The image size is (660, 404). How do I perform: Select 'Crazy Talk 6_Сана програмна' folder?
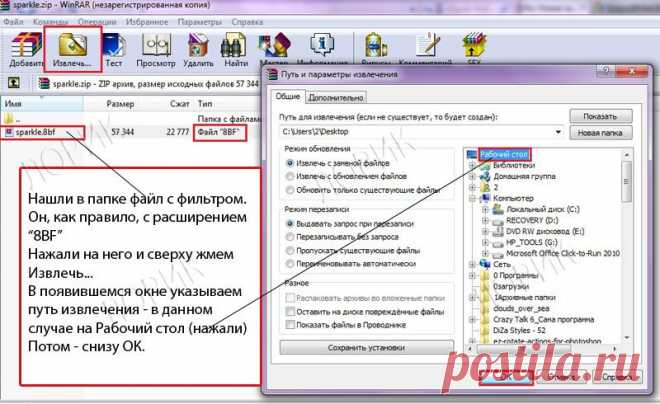coord(543,319)
